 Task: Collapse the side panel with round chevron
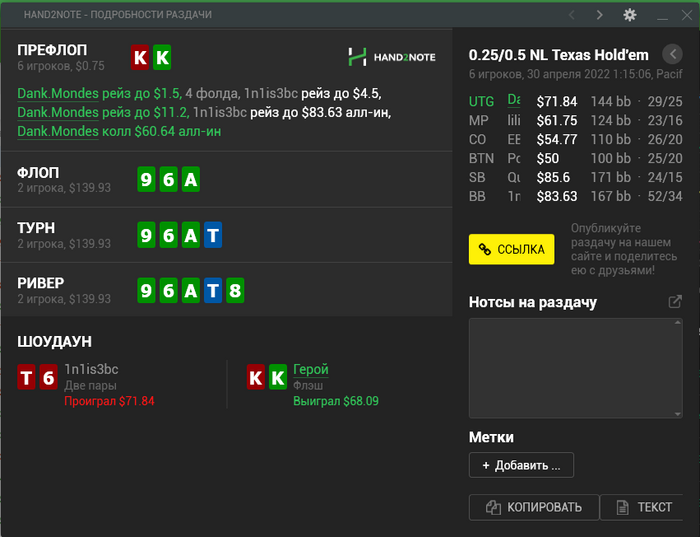tap(673, 54)
